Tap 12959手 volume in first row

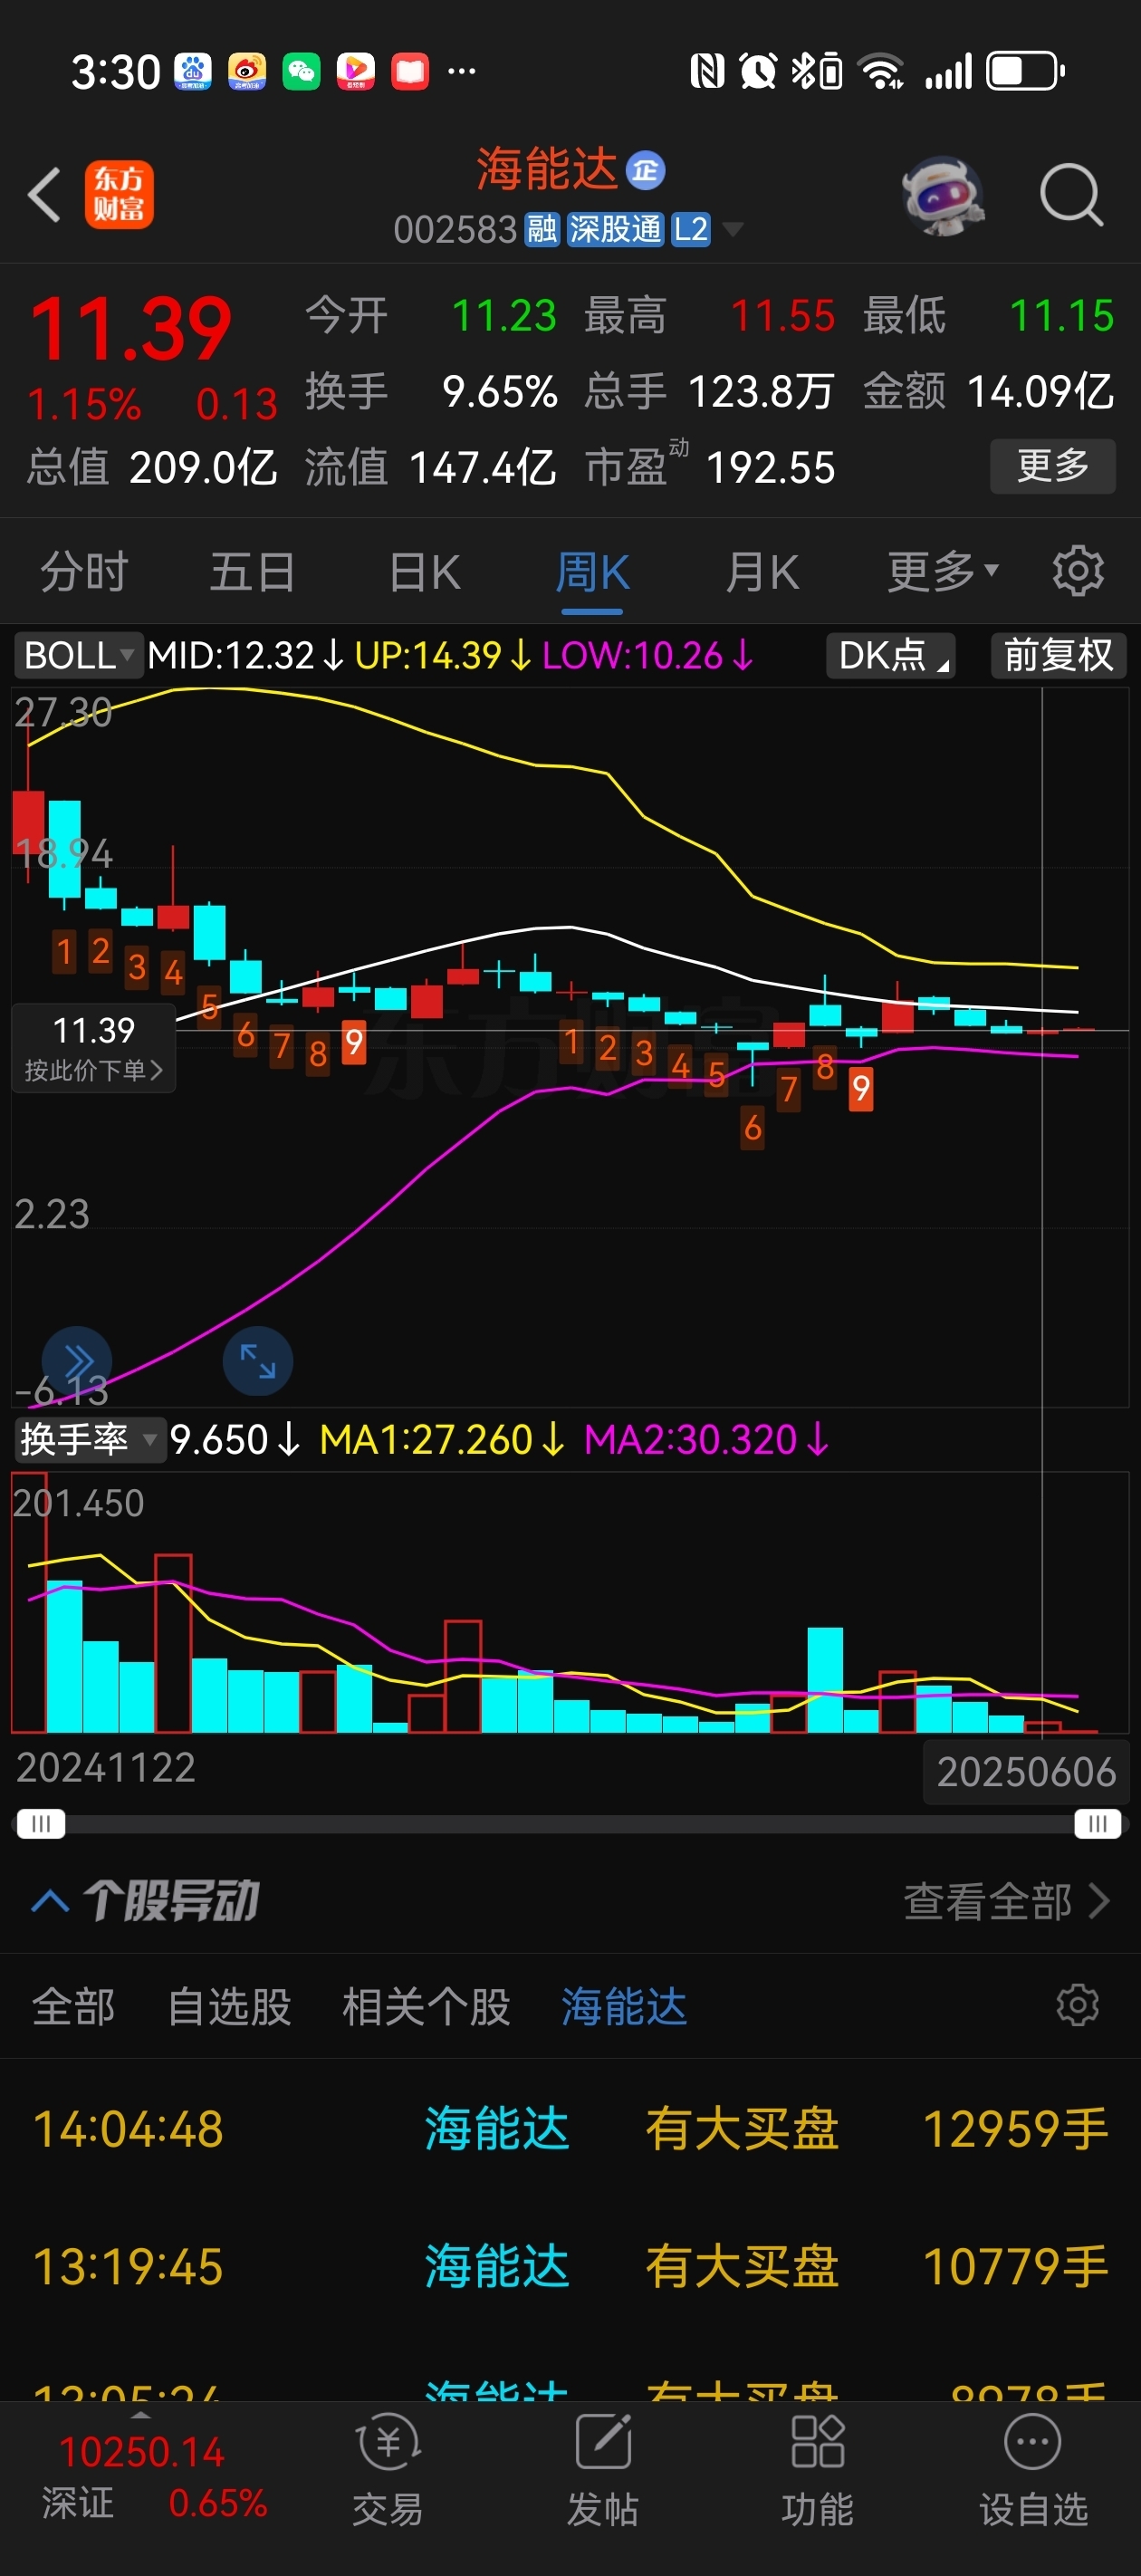[x=1014, y=2128]
